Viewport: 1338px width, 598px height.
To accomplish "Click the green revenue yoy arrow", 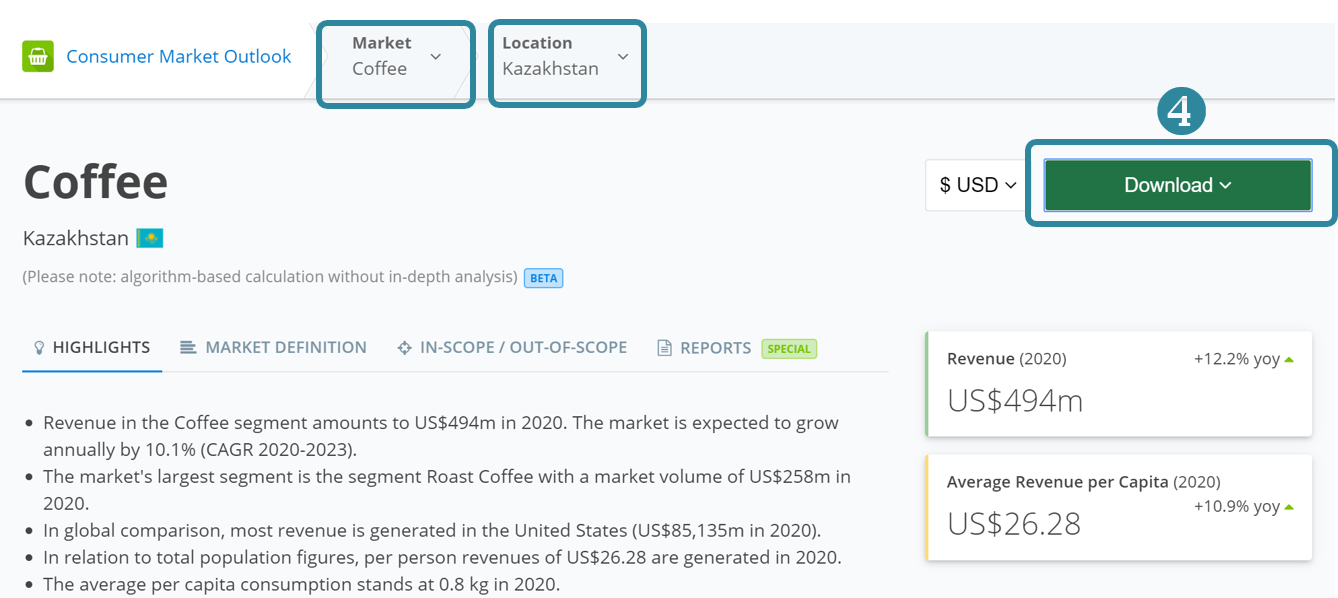I will (1289, 360).
